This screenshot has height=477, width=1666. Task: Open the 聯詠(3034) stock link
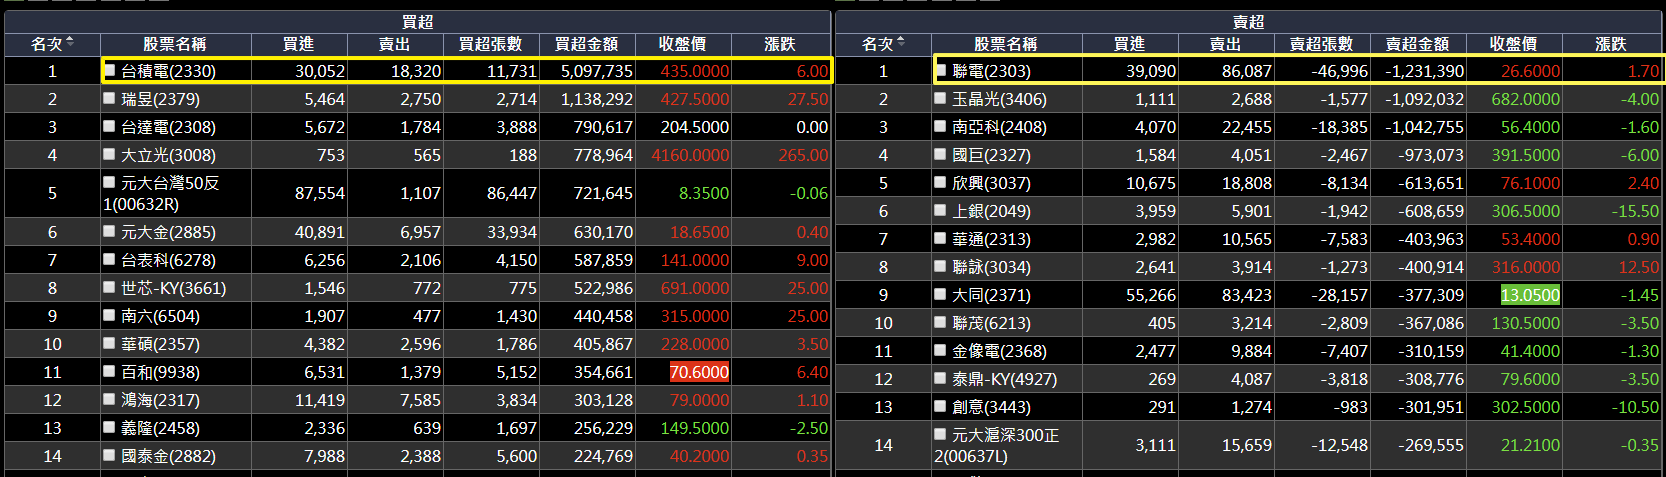[x=991, y=267]
